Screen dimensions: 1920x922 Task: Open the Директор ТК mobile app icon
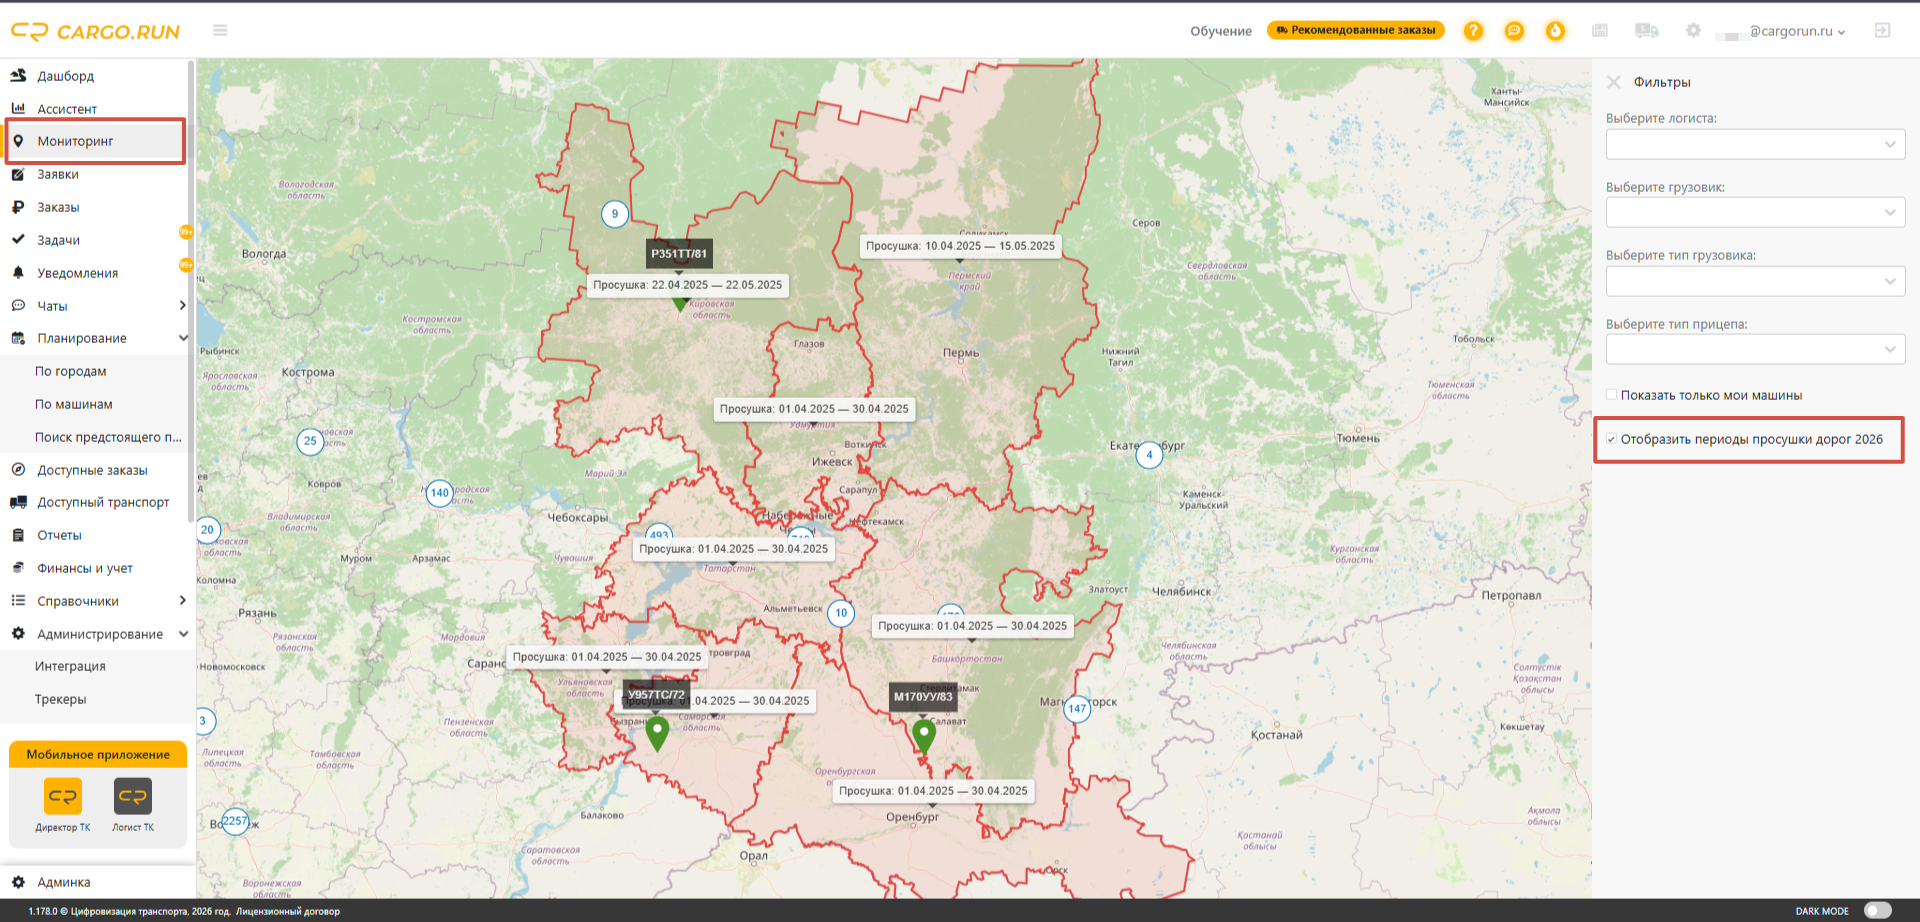point(63,797)
